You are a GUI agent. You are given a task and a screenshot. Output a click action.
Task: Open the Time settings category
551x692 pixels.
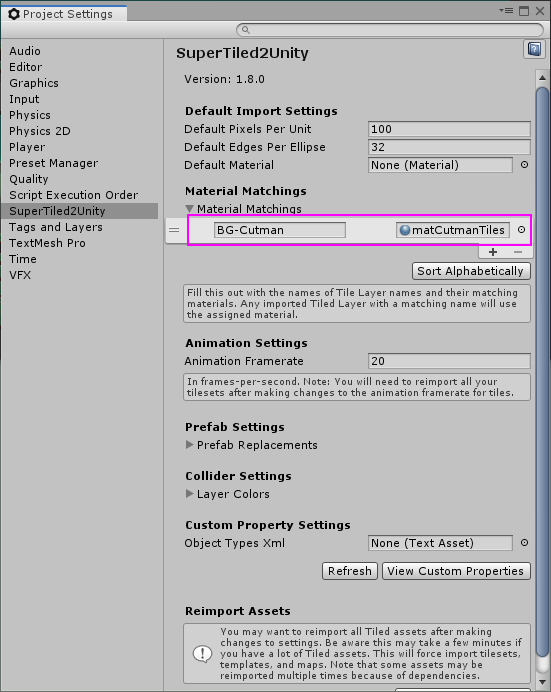[x=23, y=259]
